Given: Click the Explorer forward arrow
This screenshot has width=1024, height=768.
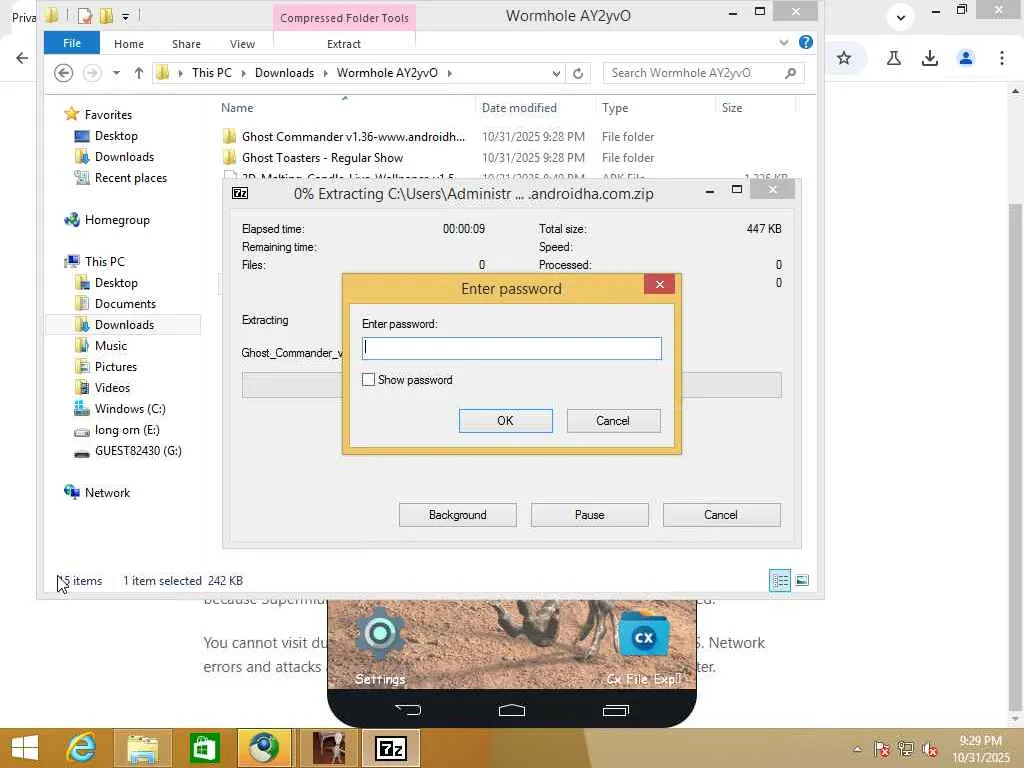Looking at the screenshot, I should coord(92,72).
